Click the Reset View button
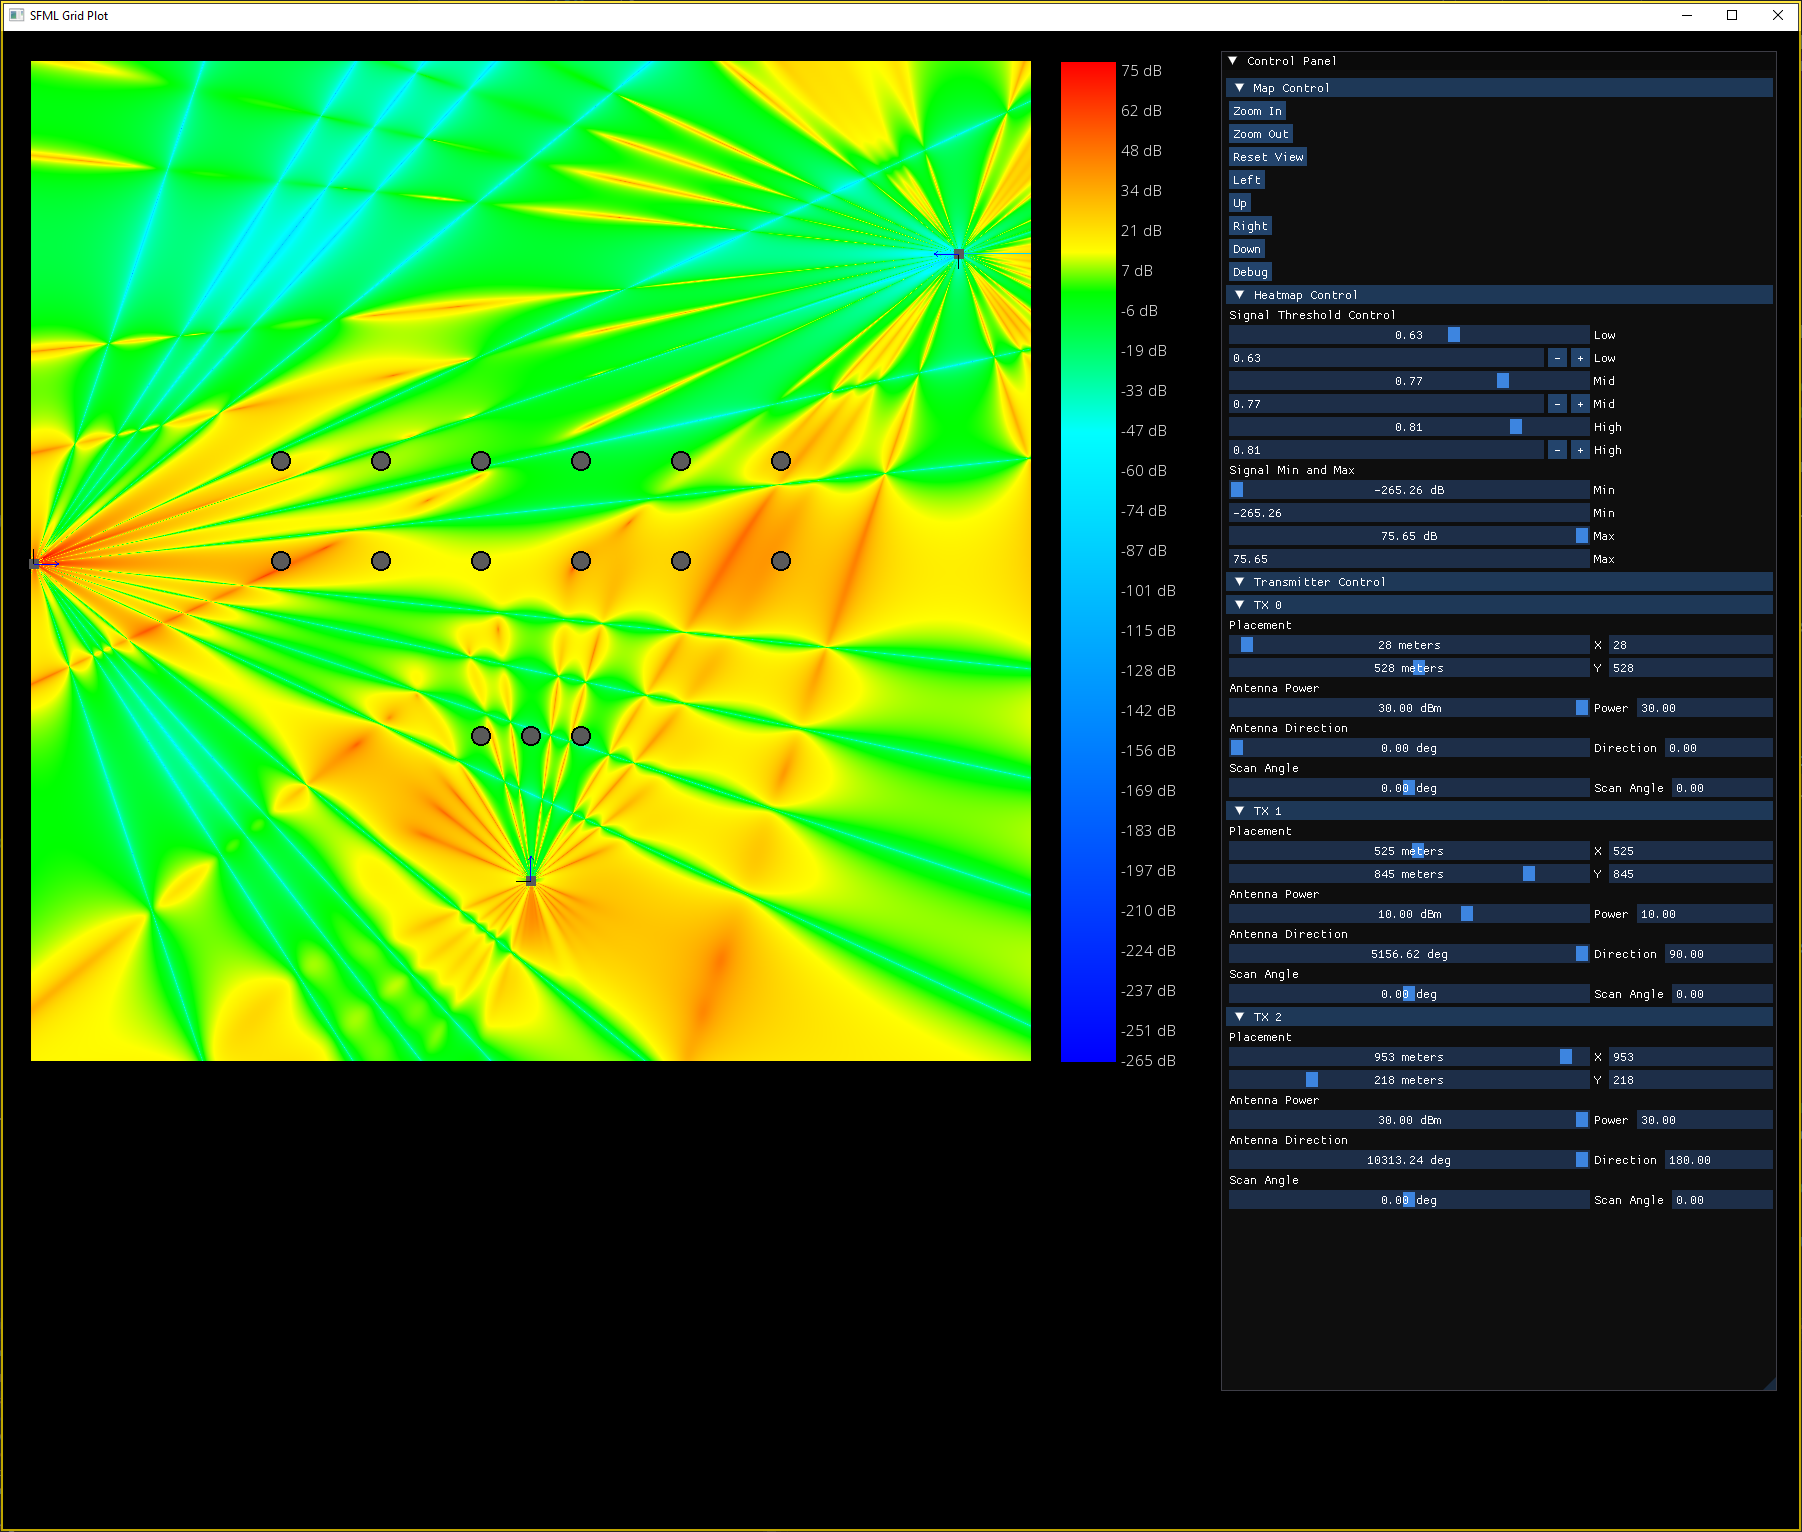The width and height of the screenshot is (1802, 1532). pos(1267,157)
